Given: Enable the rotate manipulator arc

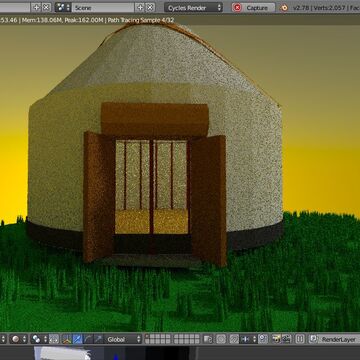Looking at the screenshot, I should point(88,339).
